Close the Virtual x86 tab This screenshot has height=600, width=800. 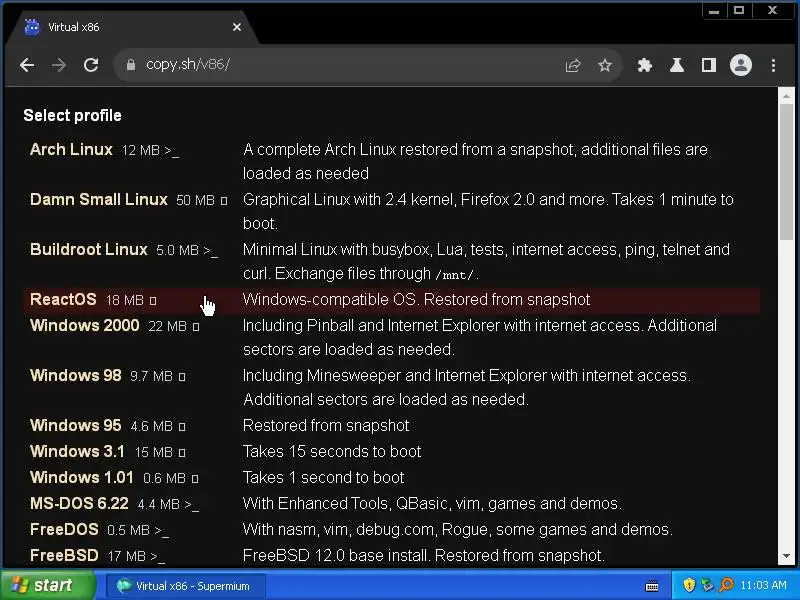pos(237,27)
